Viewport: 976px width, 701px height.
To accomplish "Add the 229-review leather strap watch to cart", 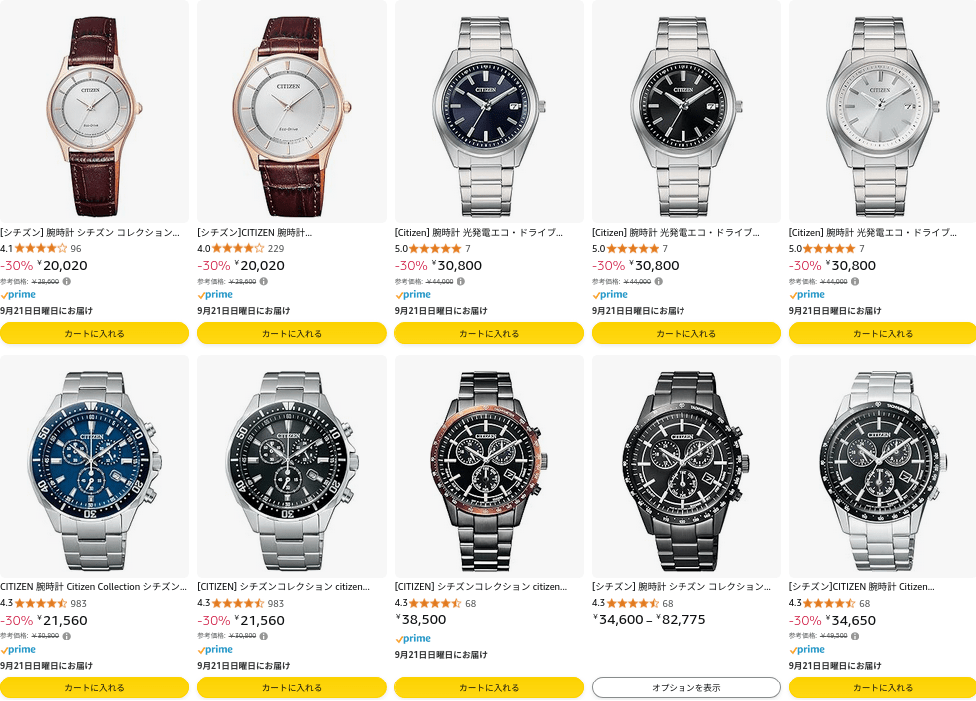I will click(x=291, y=333).
